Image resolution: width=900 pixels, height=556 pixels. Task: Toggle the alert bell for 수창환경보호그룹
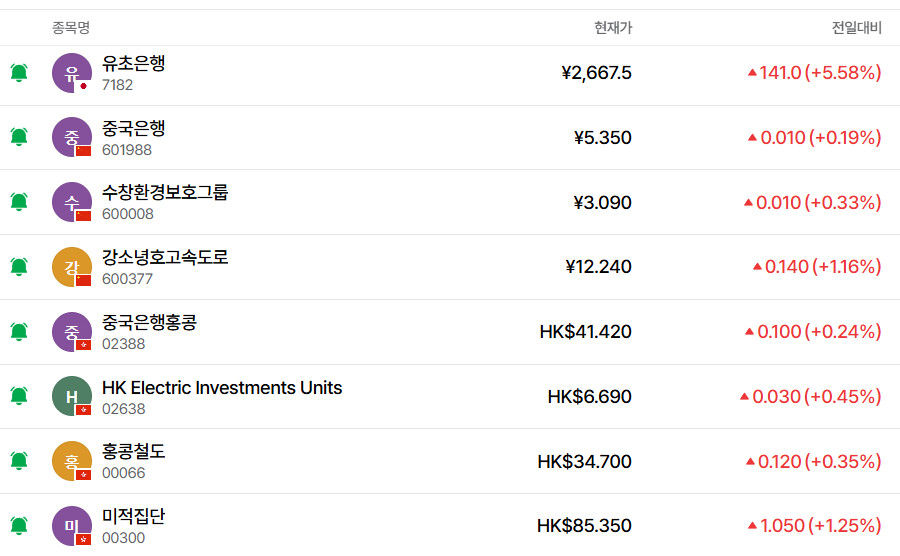point(19,202)
